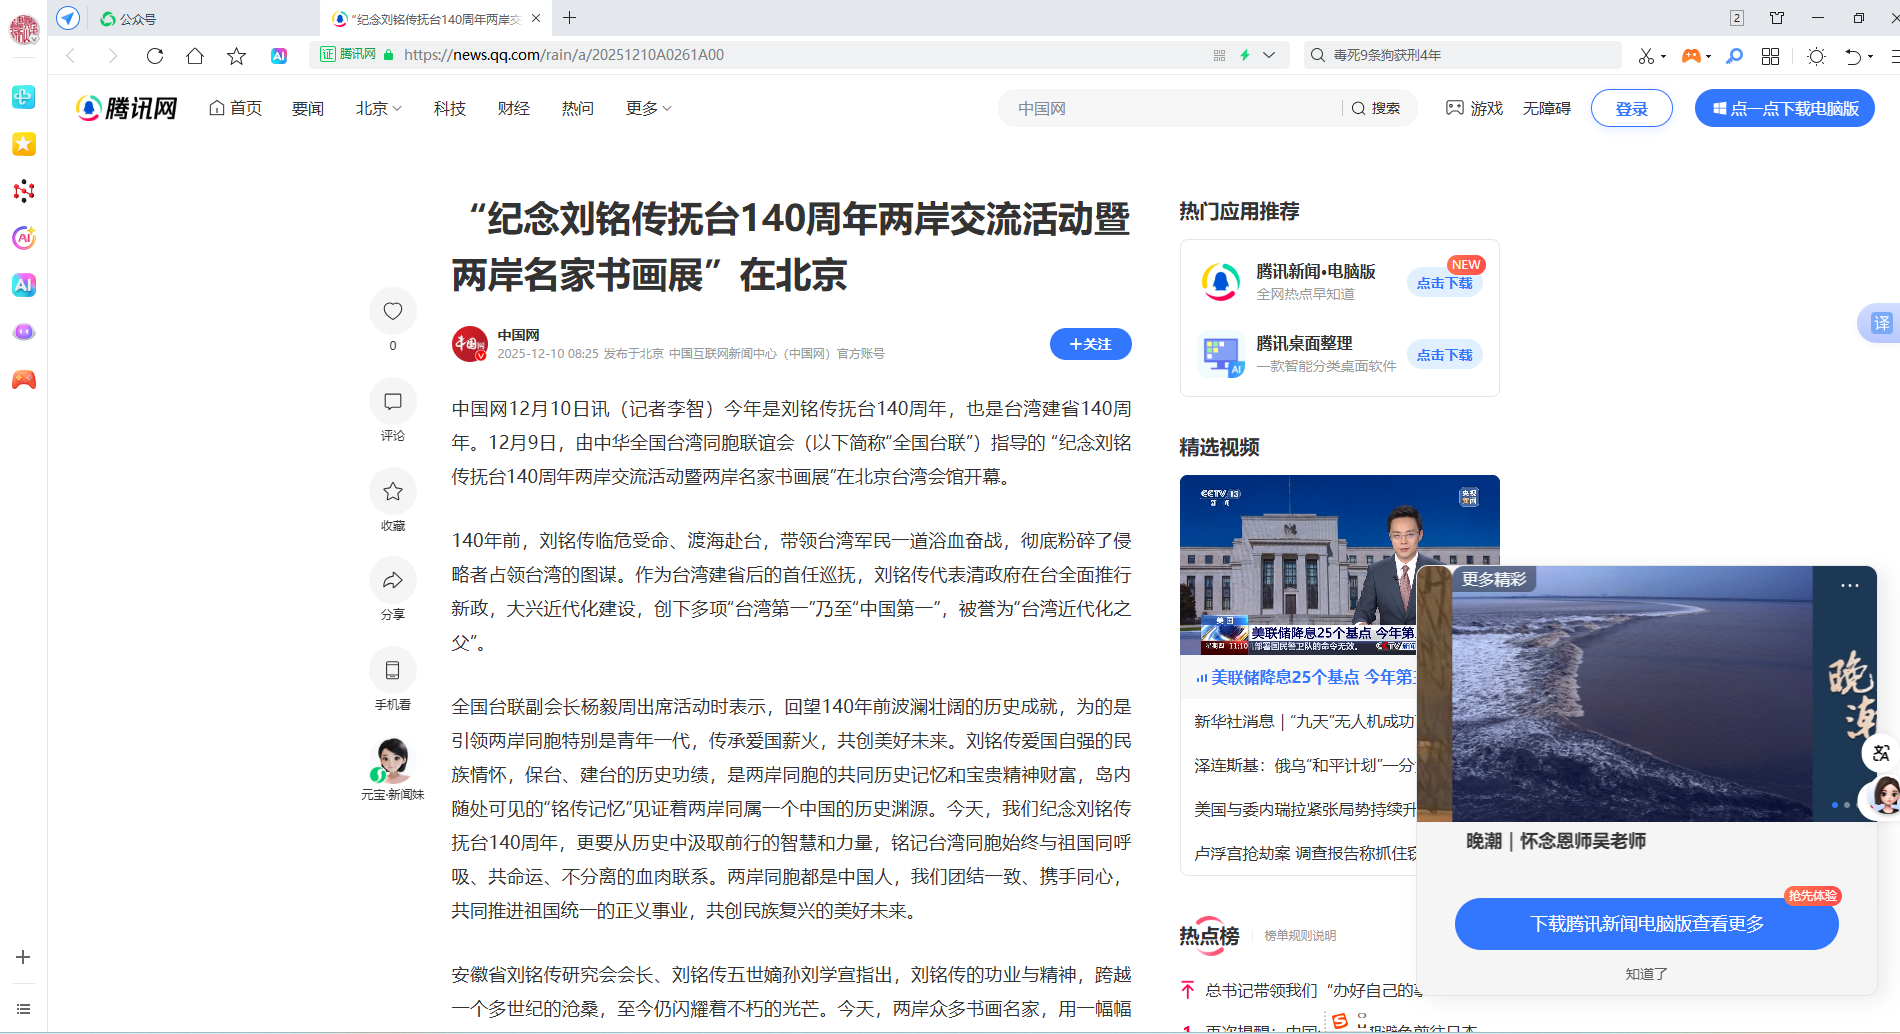Toggle the 无障碍 accessibility mode
The height and width of the screenshot is (1034, 1900).
pos(1546,108)
